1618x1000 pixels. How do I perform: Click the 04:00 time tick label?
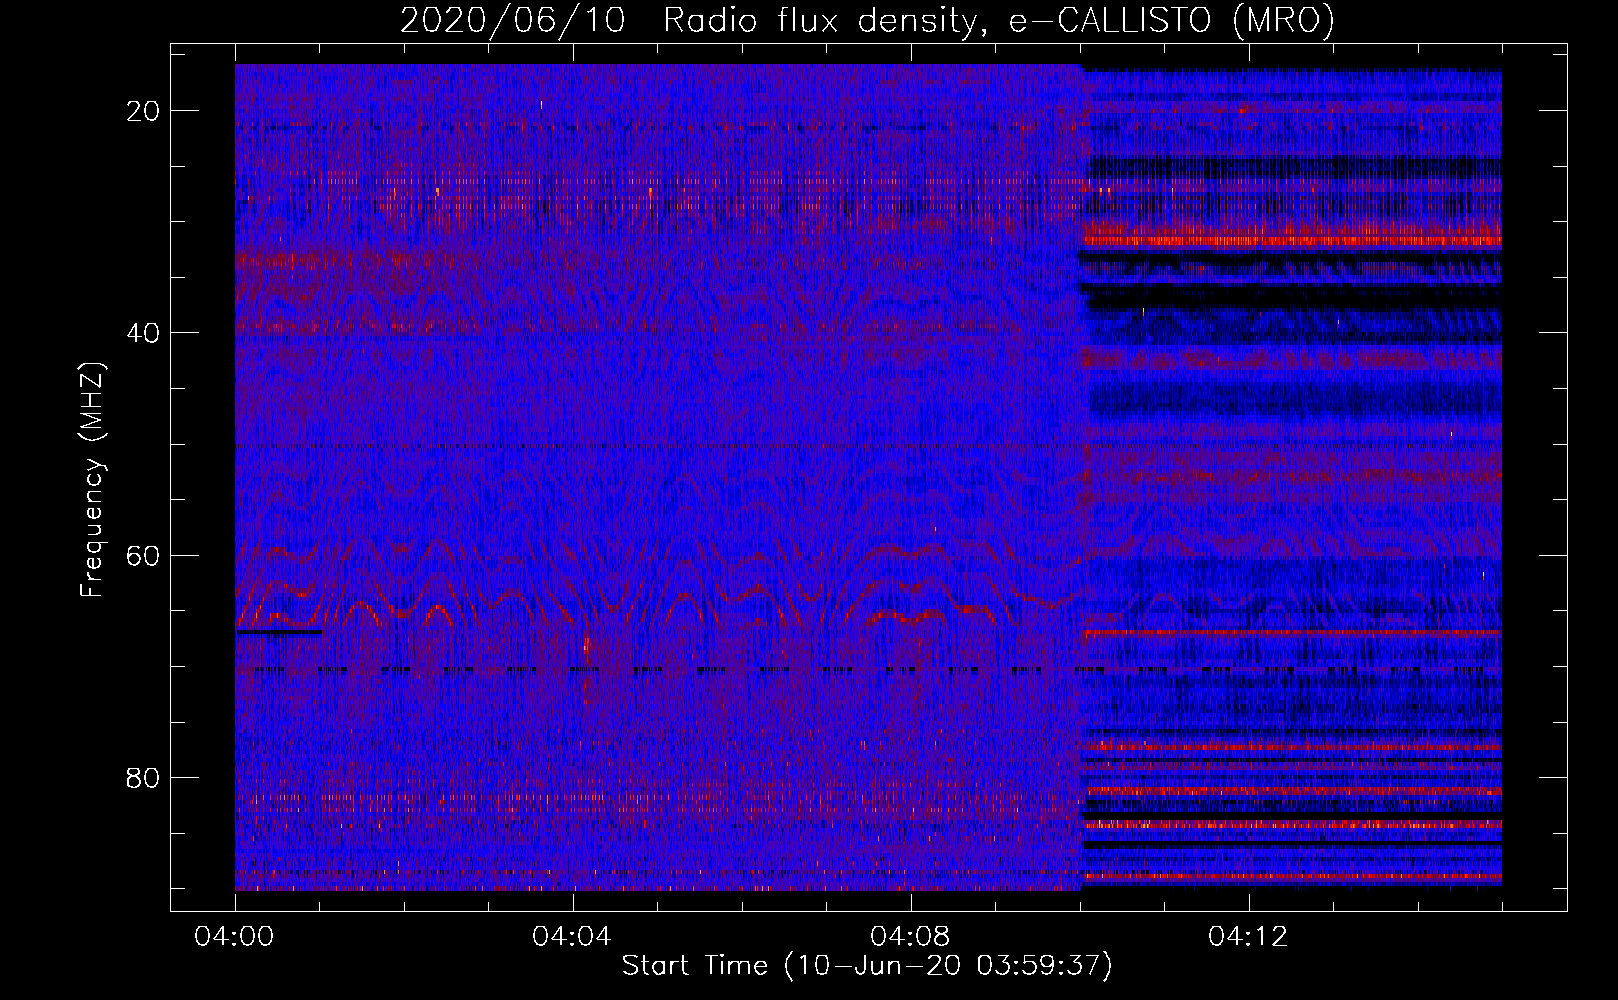coord(235,937)
